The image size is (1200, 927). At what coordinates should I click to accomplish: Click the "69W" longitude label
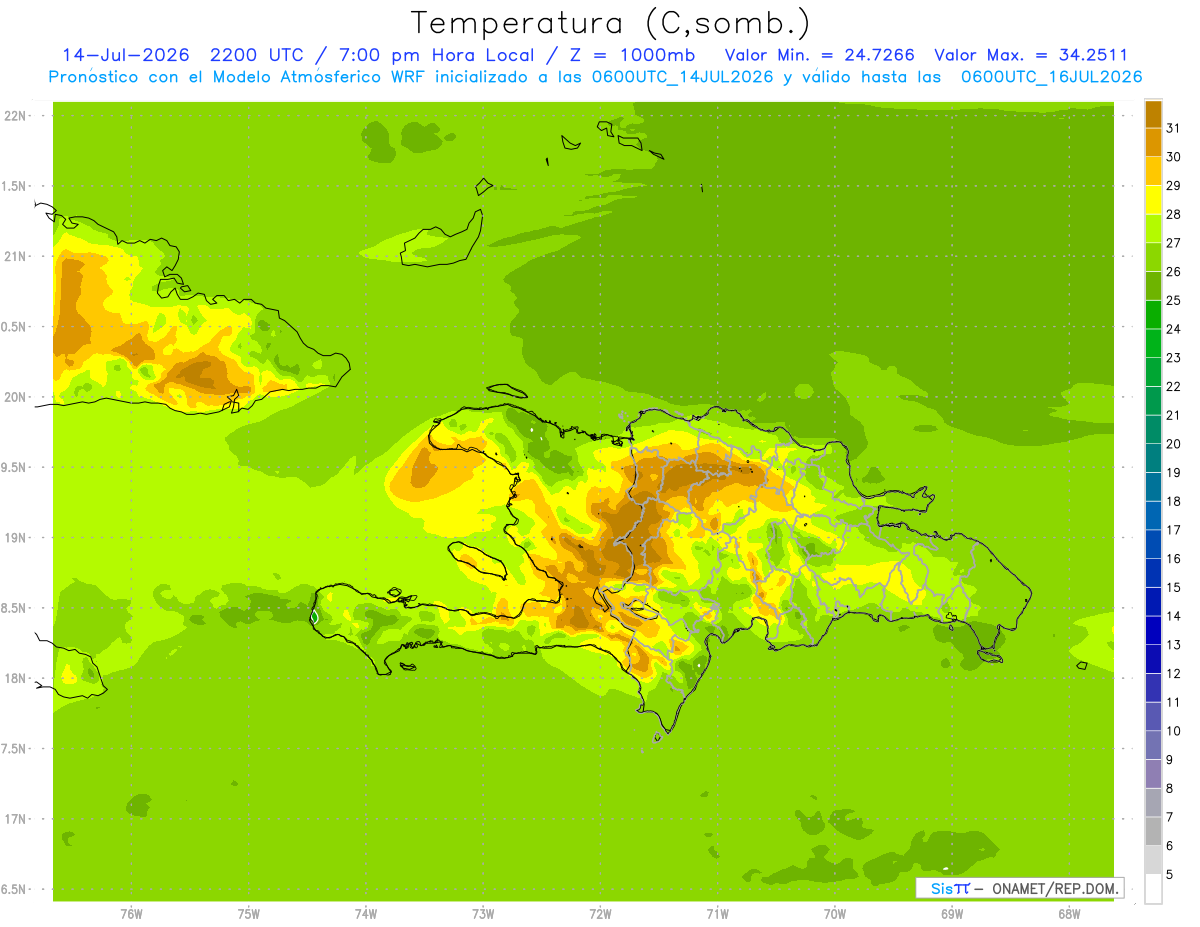pos(952,913)
